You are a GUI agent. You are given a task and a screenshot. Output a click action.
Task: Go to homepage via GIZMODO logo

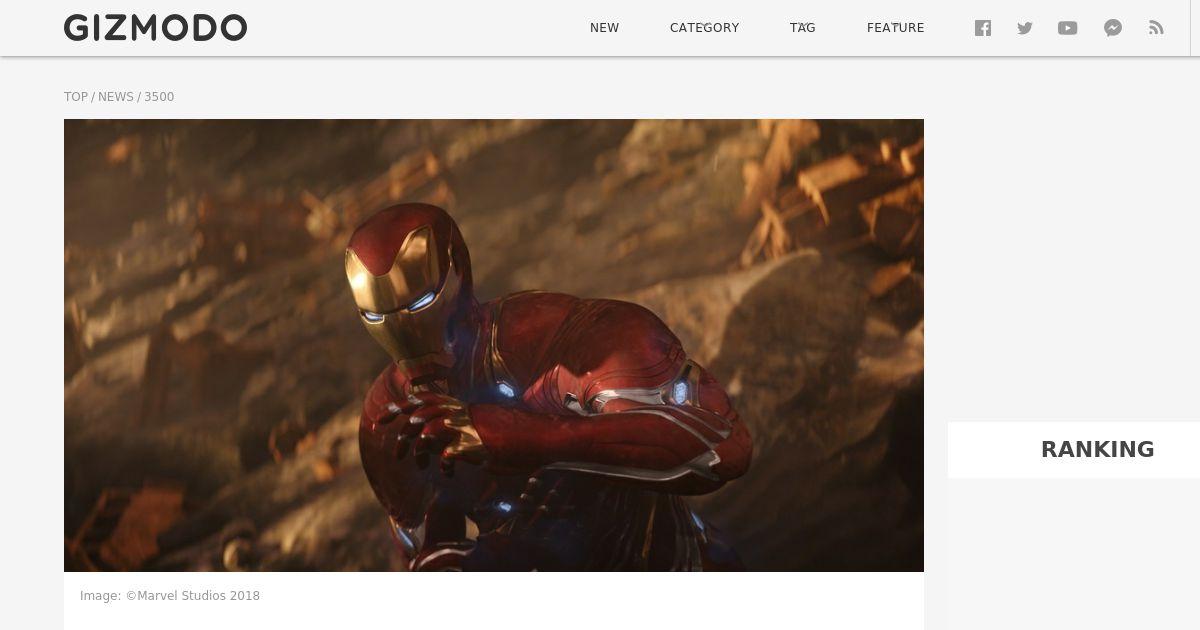[x=156, y=28]
